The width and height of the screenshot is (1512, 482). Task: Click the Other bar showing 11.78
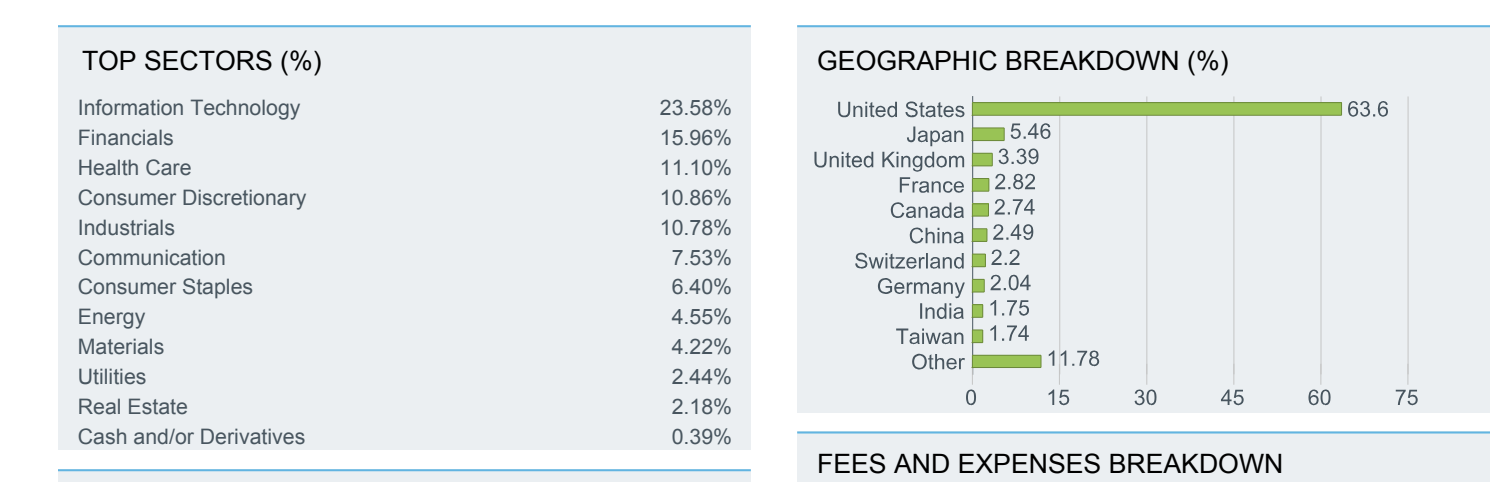pos(1006,361)
